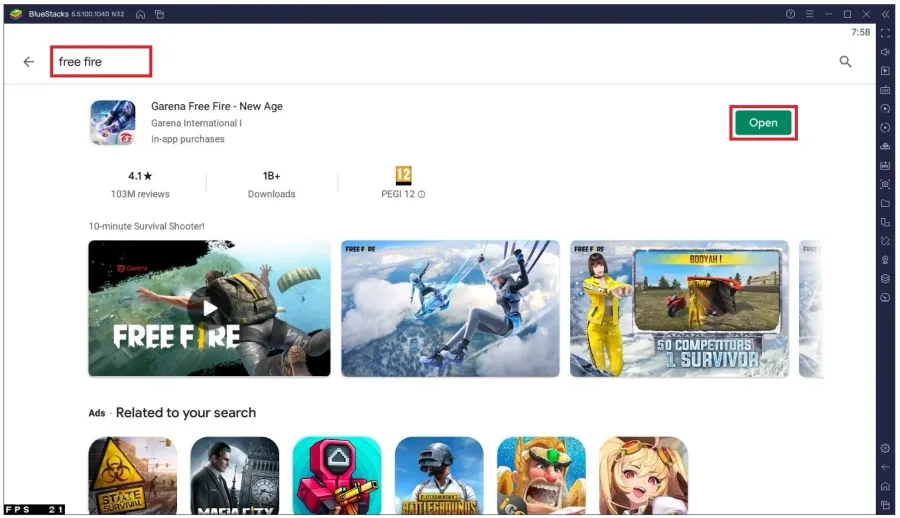
Task: Click the 1B+ Downloads stat
Action: point(271,184)
